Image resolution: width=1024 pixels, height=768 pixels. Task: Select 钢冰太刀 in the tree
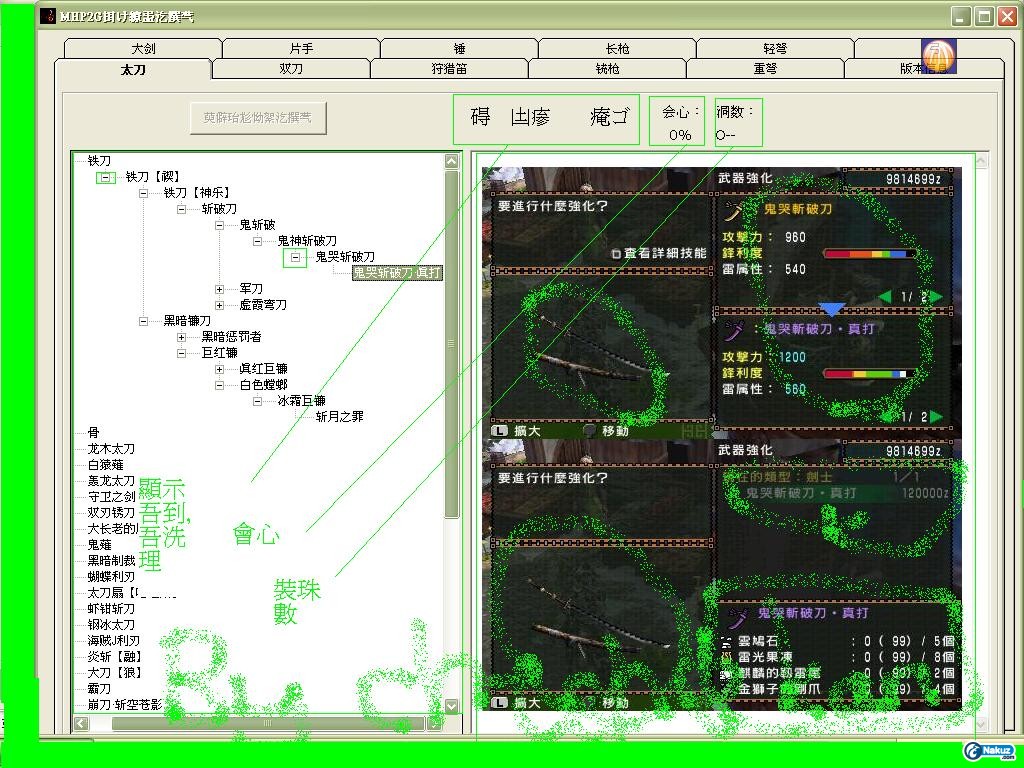[111, 625]
